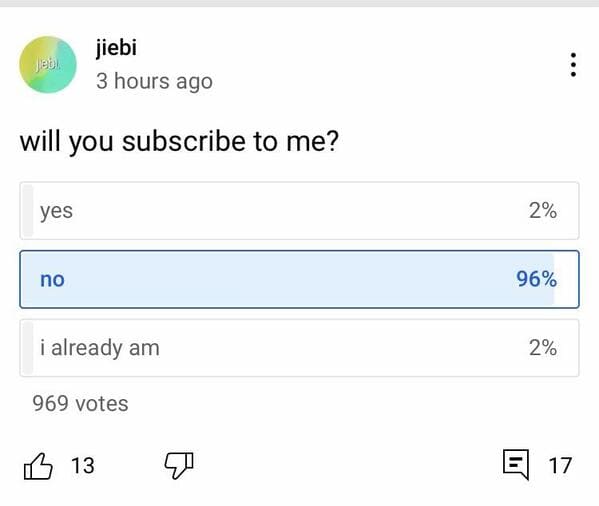Click the 13 likes count
The width and height of the screenshot is (599, 506).
pyautogui.click(x=83, y=466)
